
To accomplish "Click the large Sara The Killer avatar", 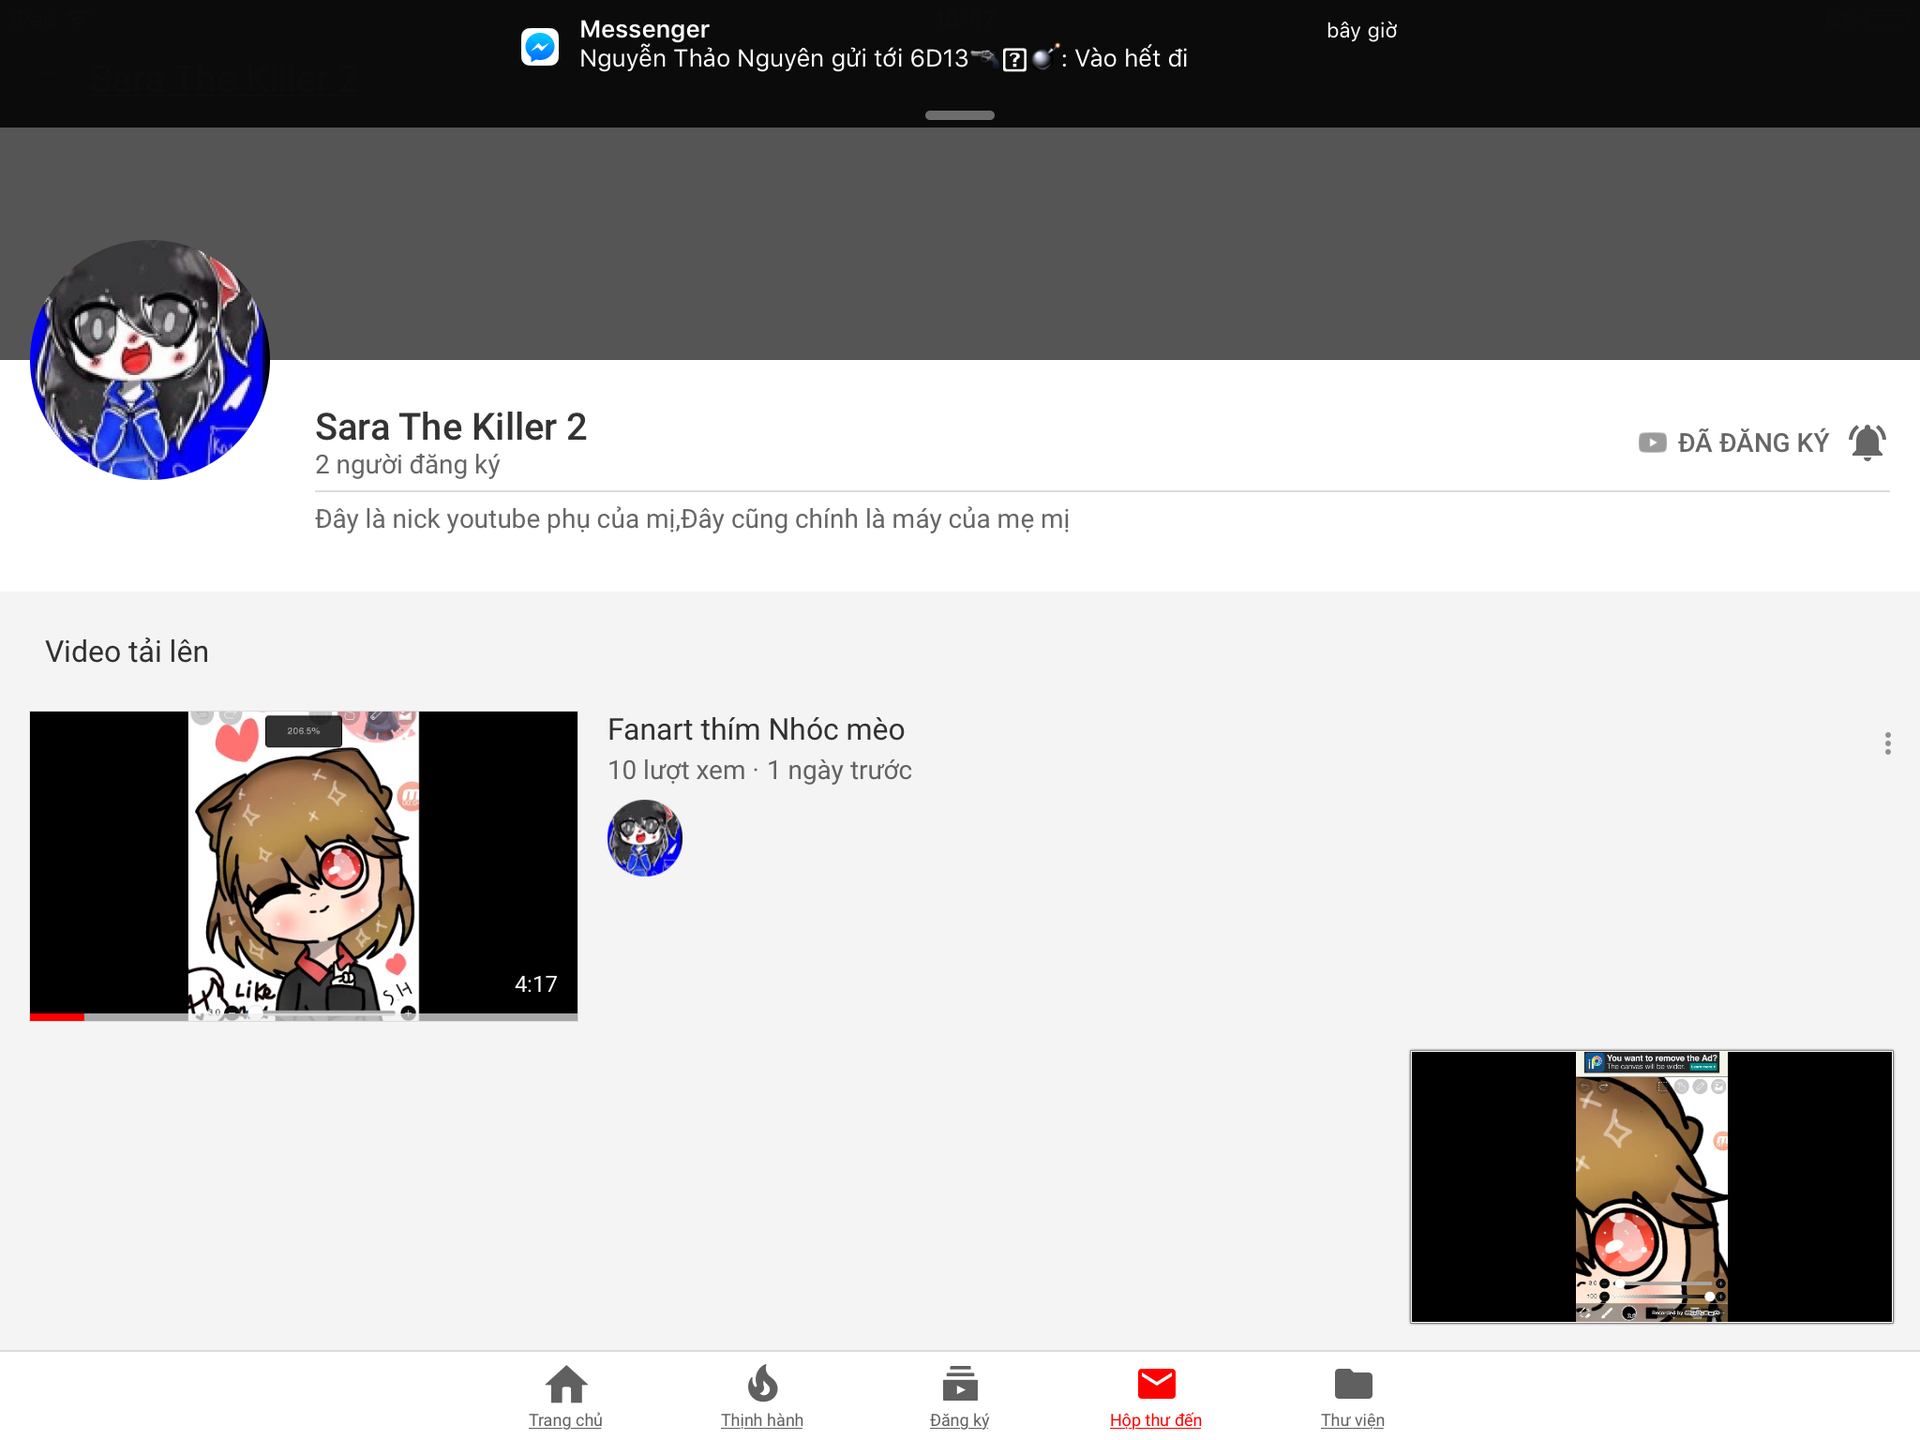I will pos(150,360).
